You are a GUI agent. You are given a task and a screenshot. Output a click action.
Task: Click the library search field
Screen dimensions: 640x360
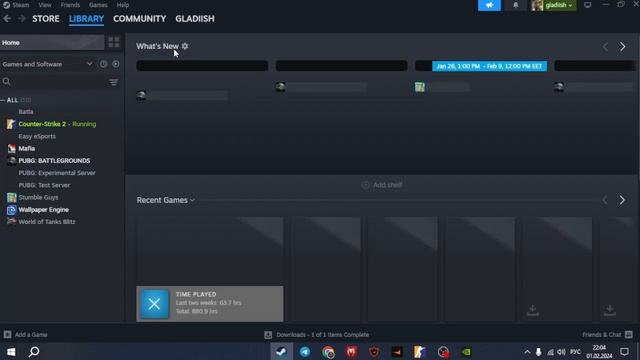(x=59, y=82)
